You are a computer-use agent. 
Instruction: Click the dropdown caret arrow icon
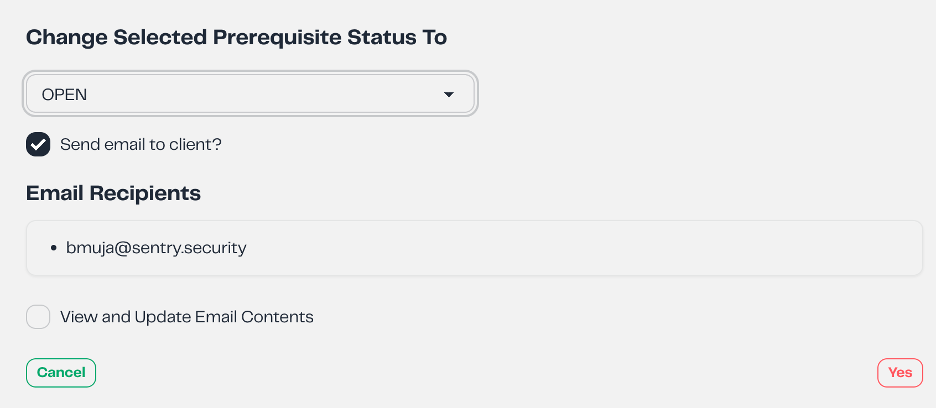tap(449, 94)
